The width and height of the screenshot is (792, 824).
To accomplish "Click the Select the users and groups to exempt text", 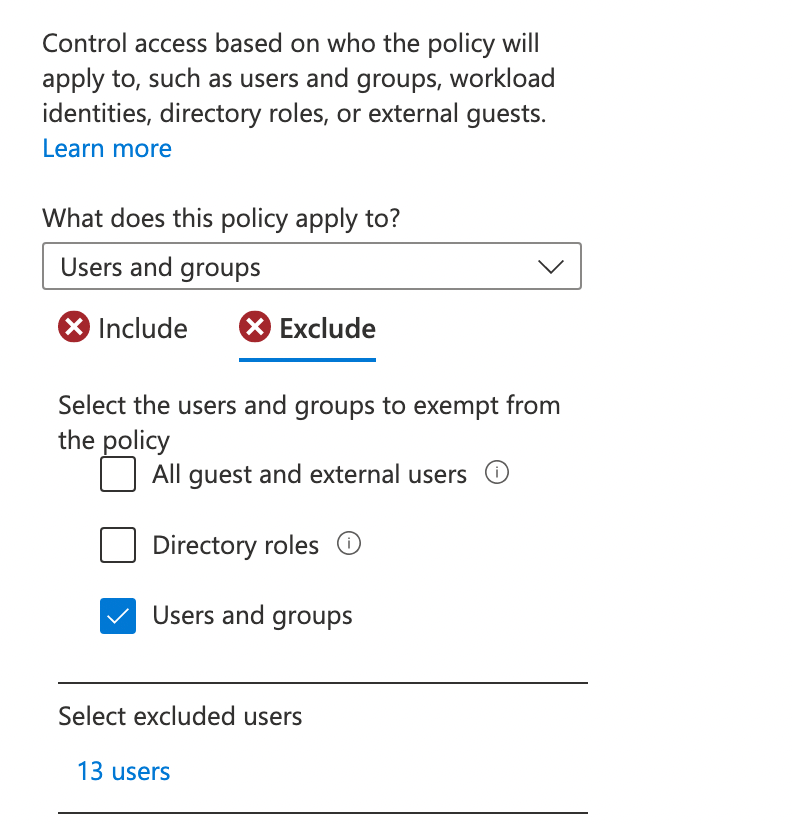I will point(308,406).
